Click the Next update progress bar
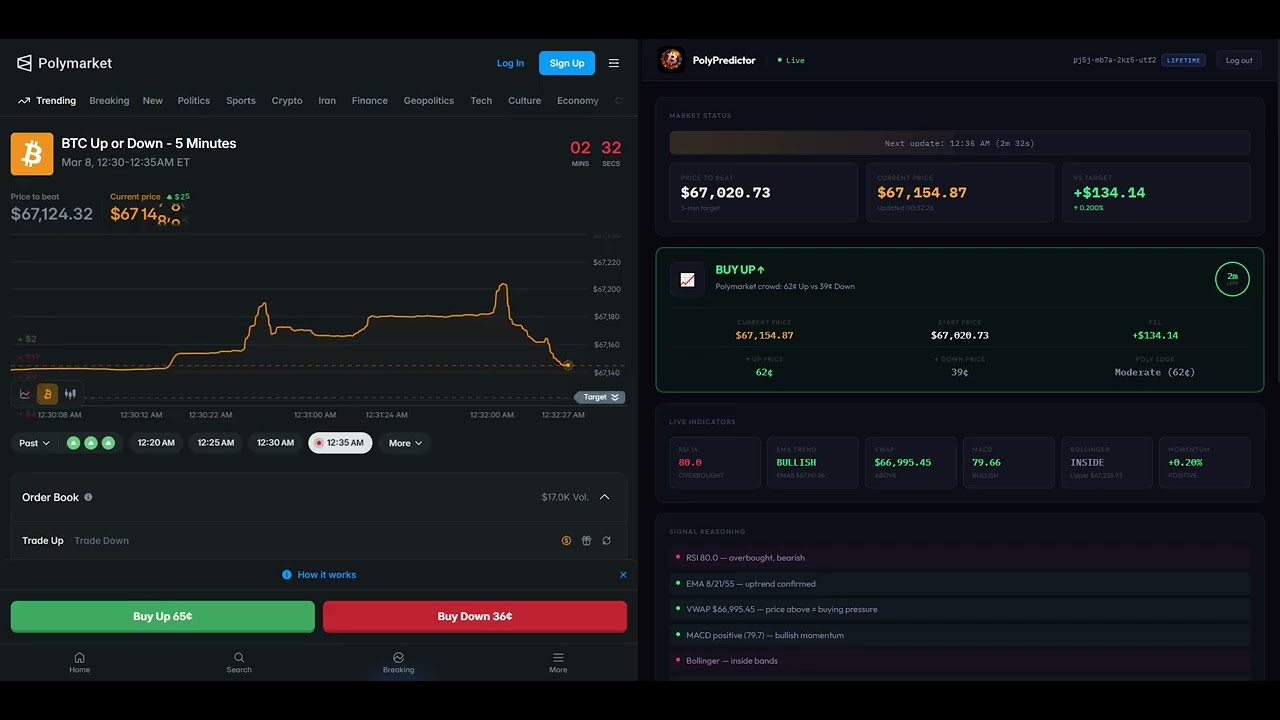The image size is (1280, 720). [960, 143]
